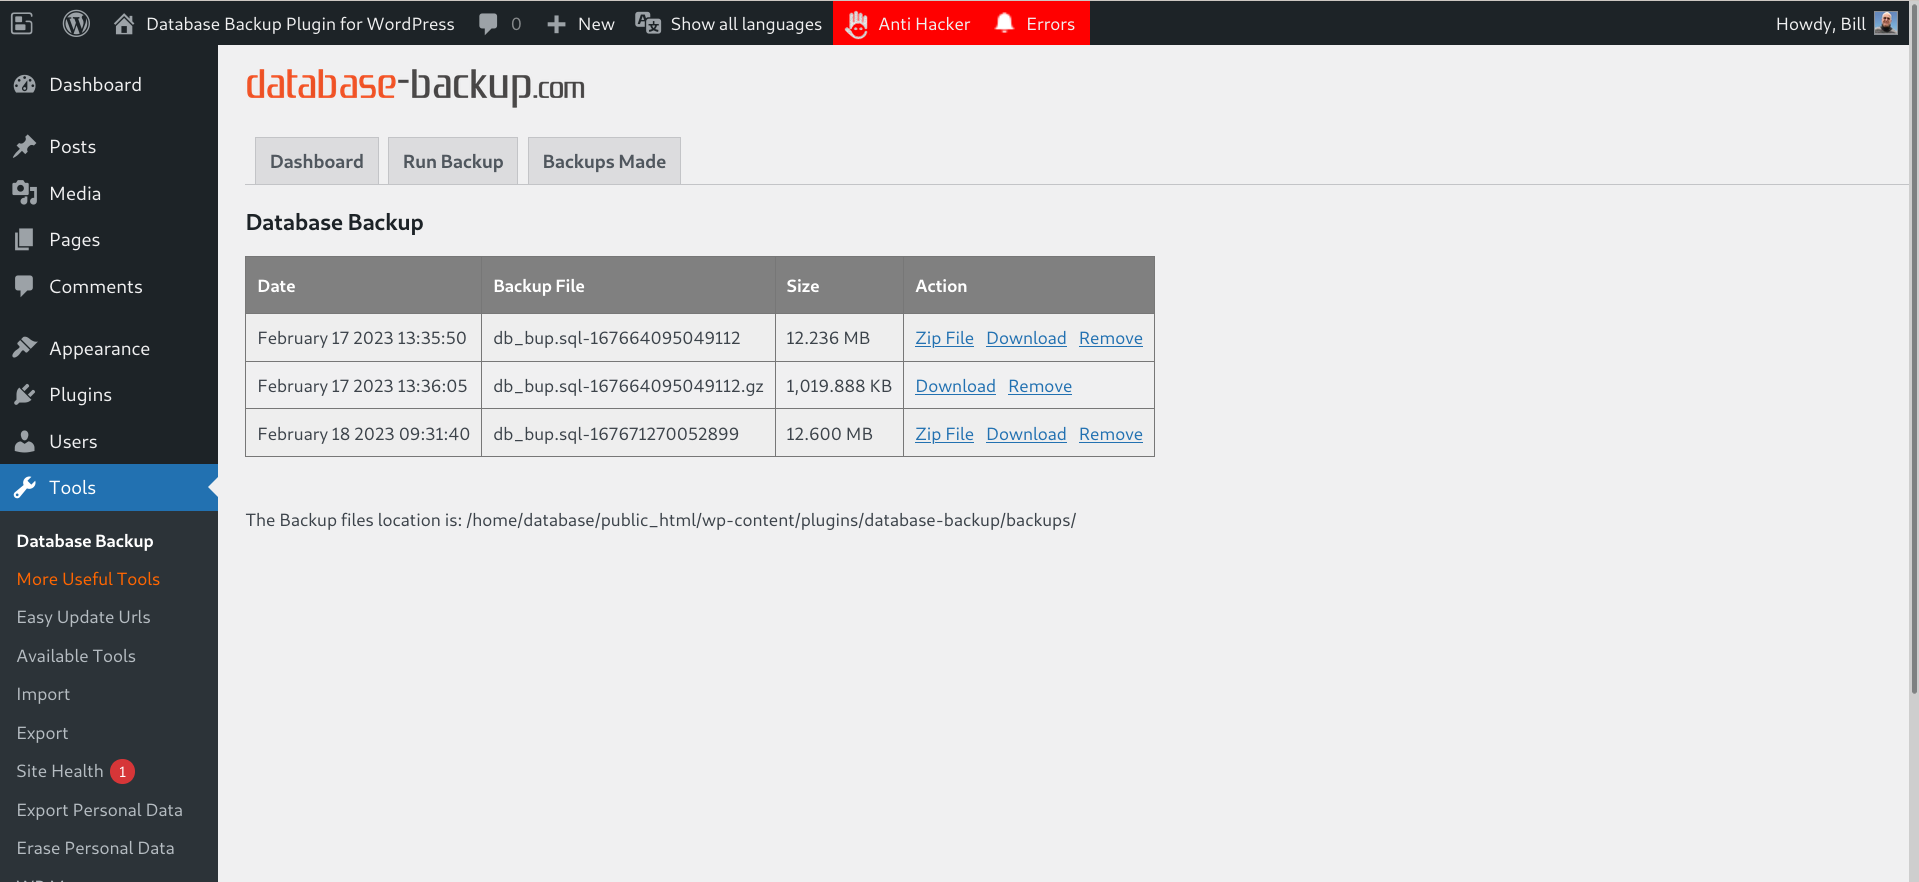The height and width of the screenshot is (882, 1919).
Task: Toggle the admin menu icon in toolbar
Action: 22,23
